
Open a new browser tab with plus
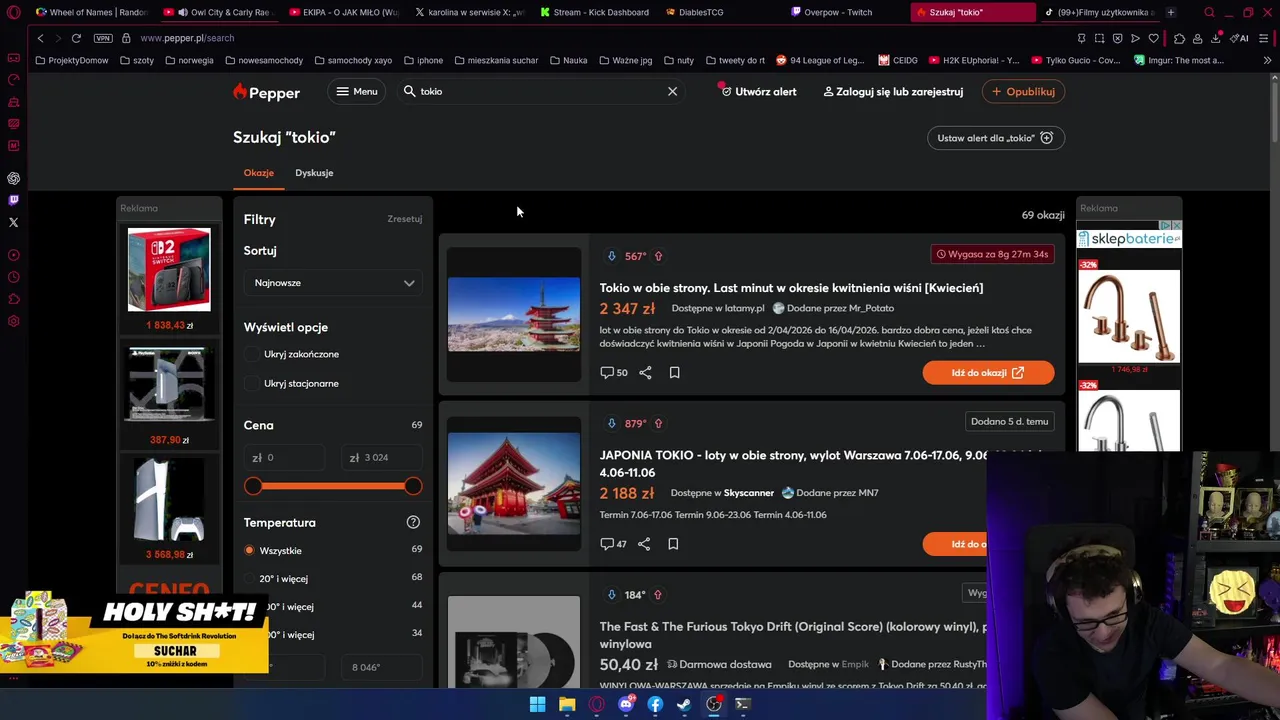point(1171,12)
